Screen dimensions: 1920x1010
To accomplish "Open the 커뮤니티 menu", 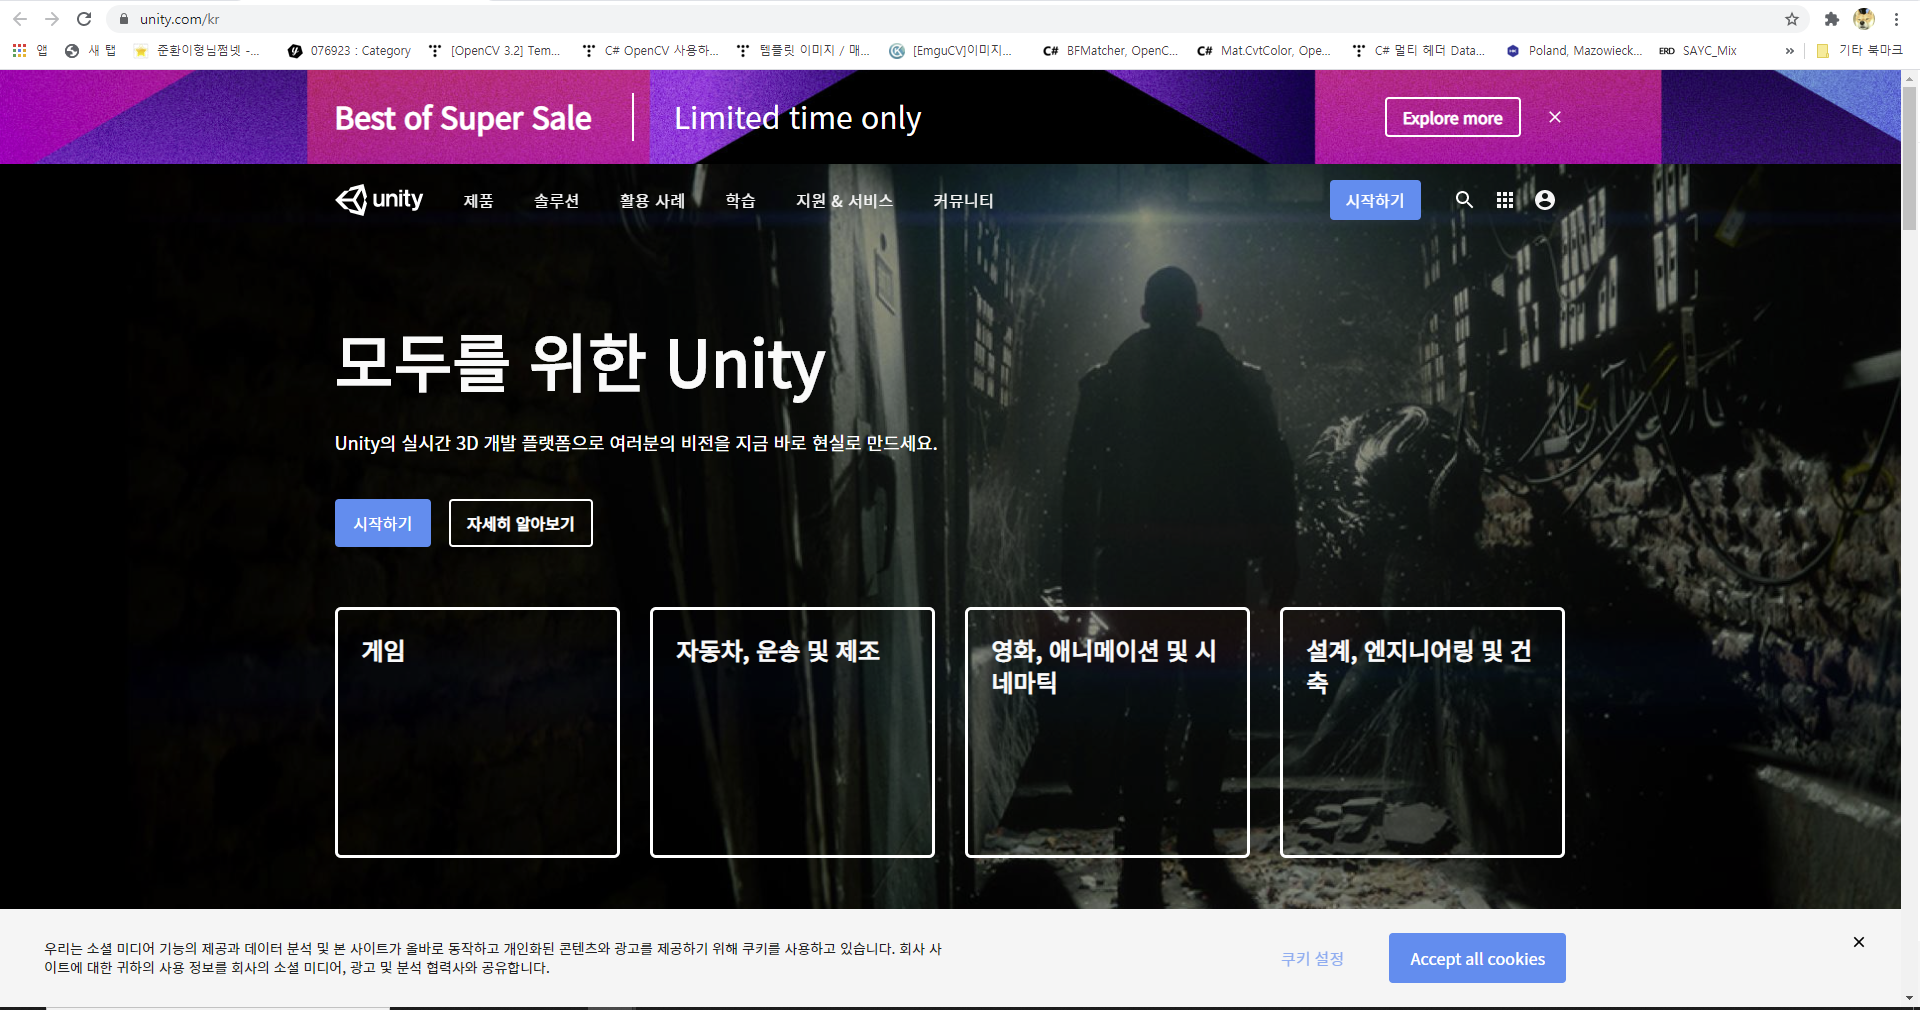I will coord(963,200).
